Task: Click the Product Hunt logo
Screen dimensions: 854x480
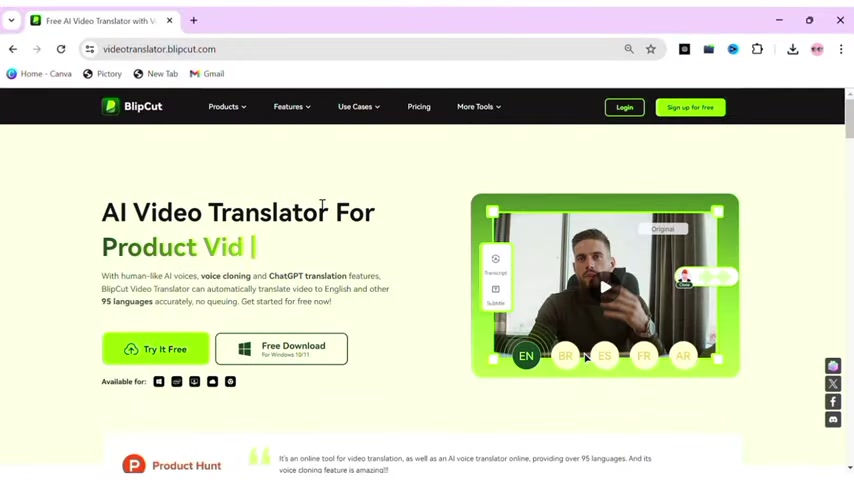Action: click(172, 465)
